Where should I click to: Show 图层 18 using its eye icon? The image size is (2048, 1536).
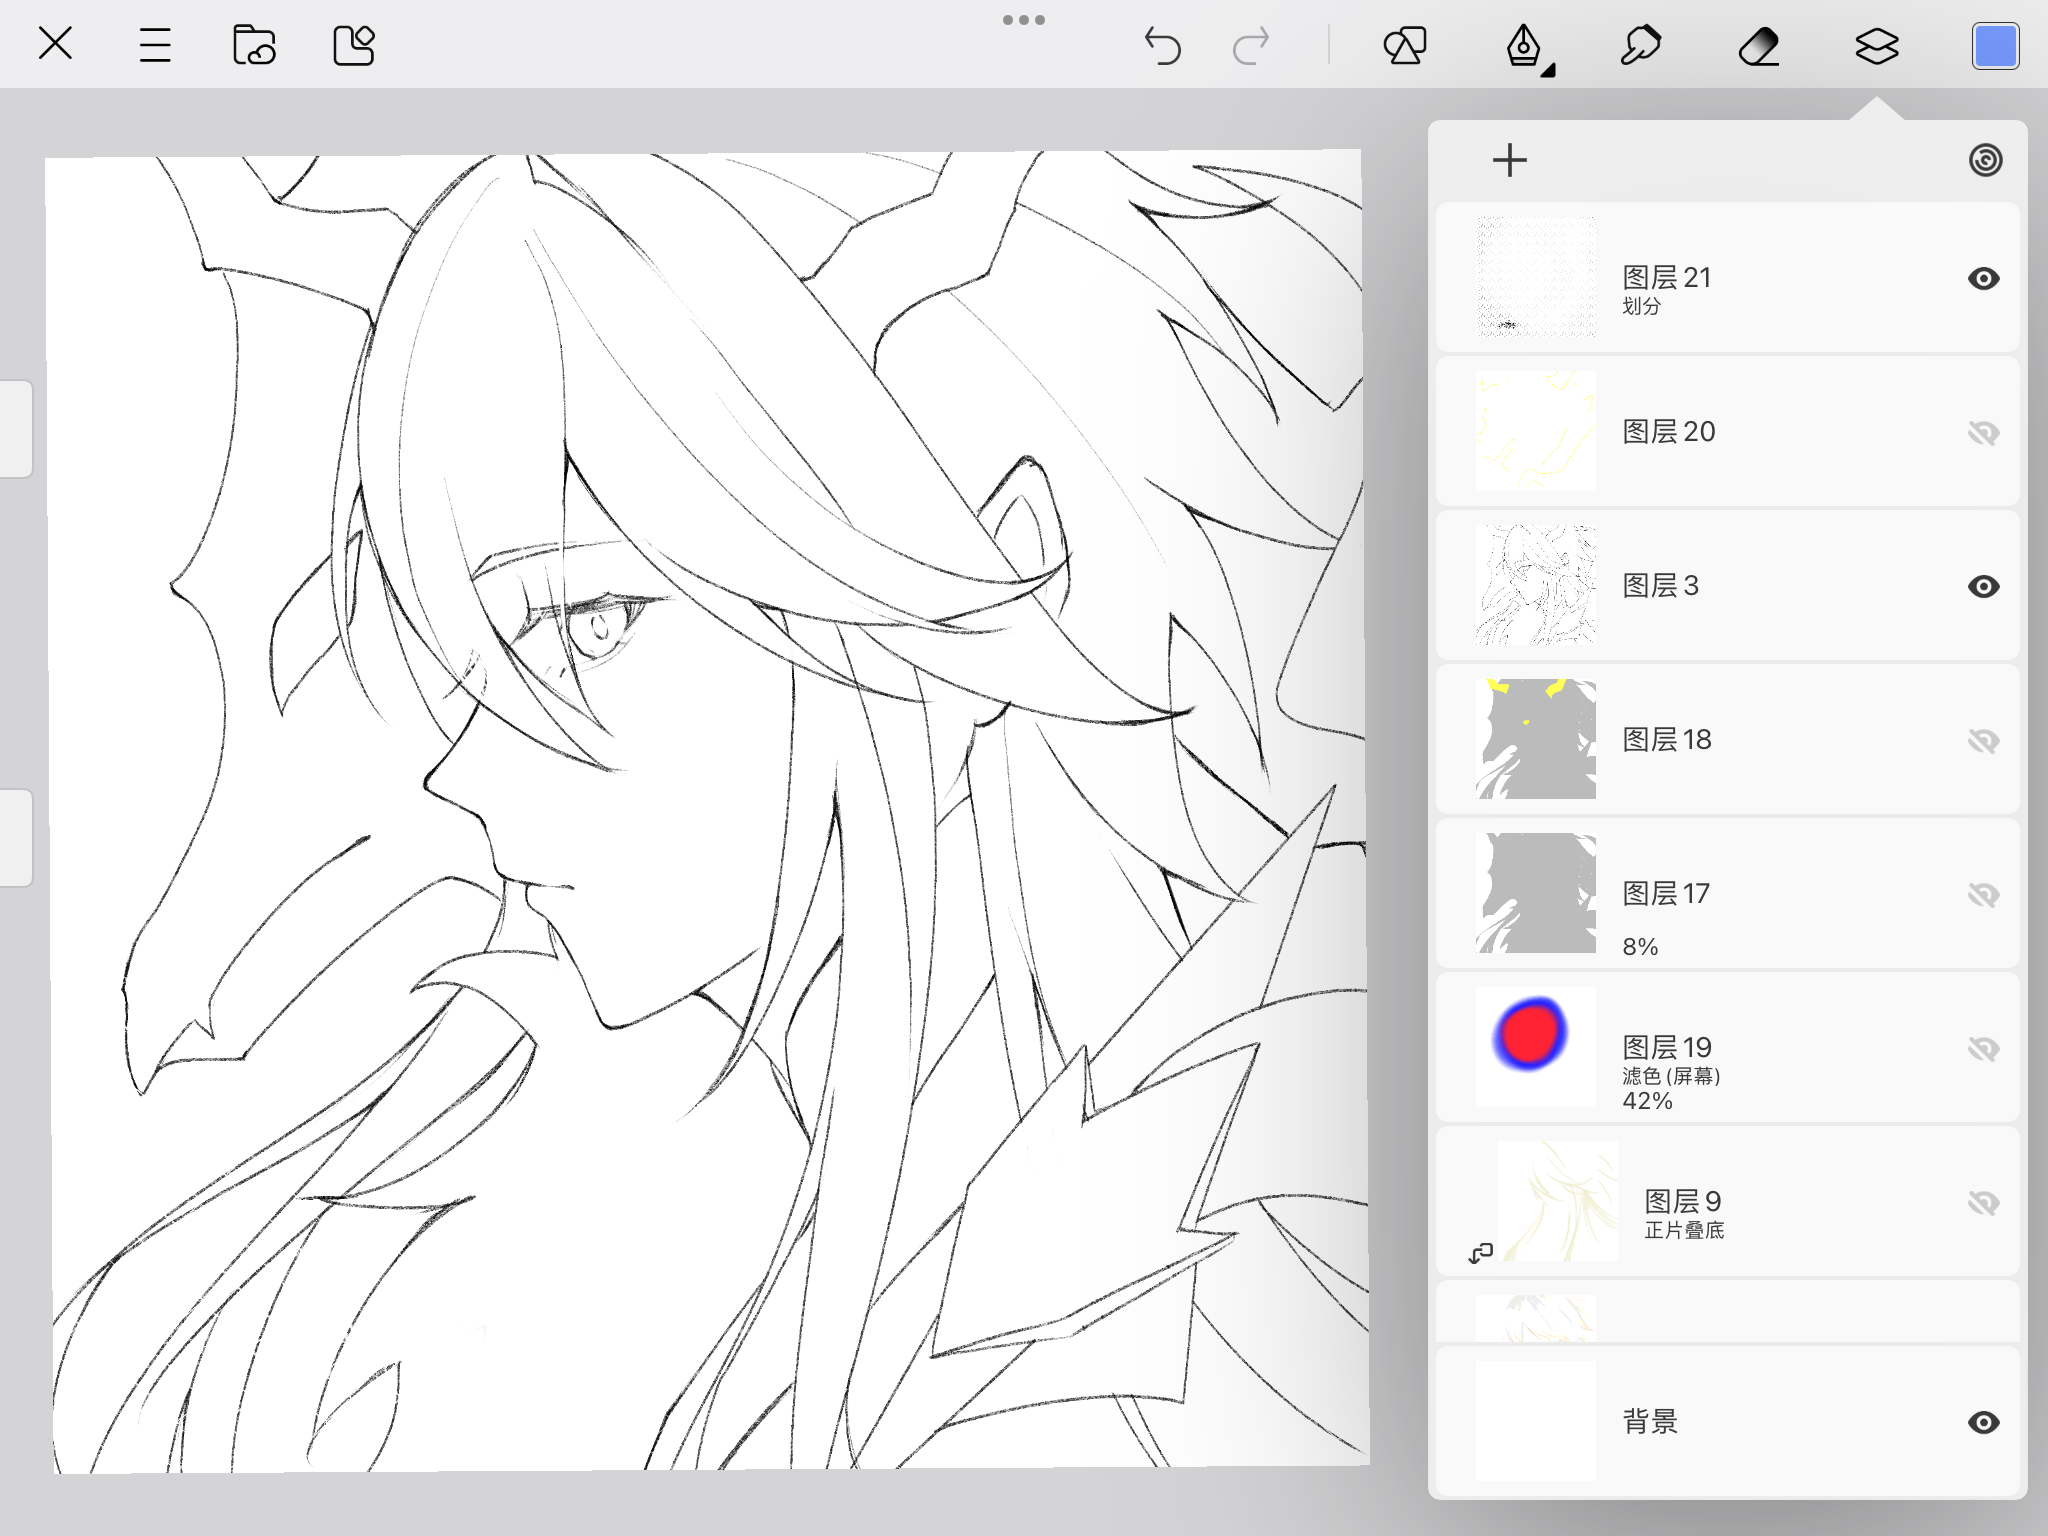click(x=1984, y=740)
